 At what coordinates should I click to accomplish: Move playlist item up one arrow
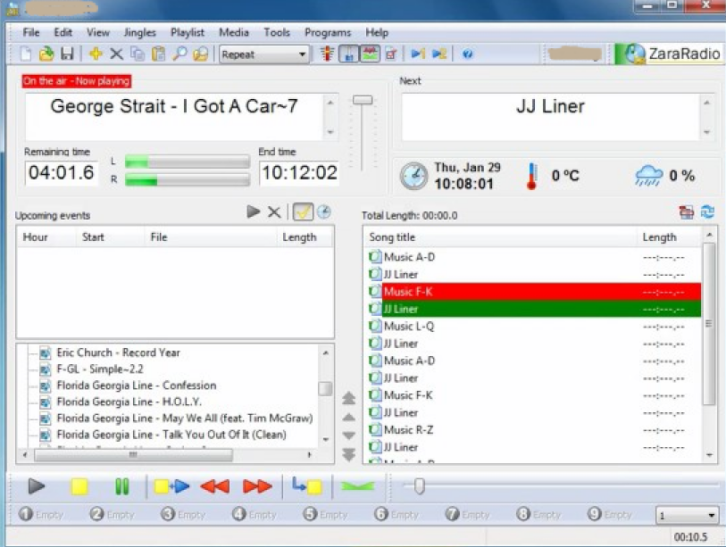point(349,417)
